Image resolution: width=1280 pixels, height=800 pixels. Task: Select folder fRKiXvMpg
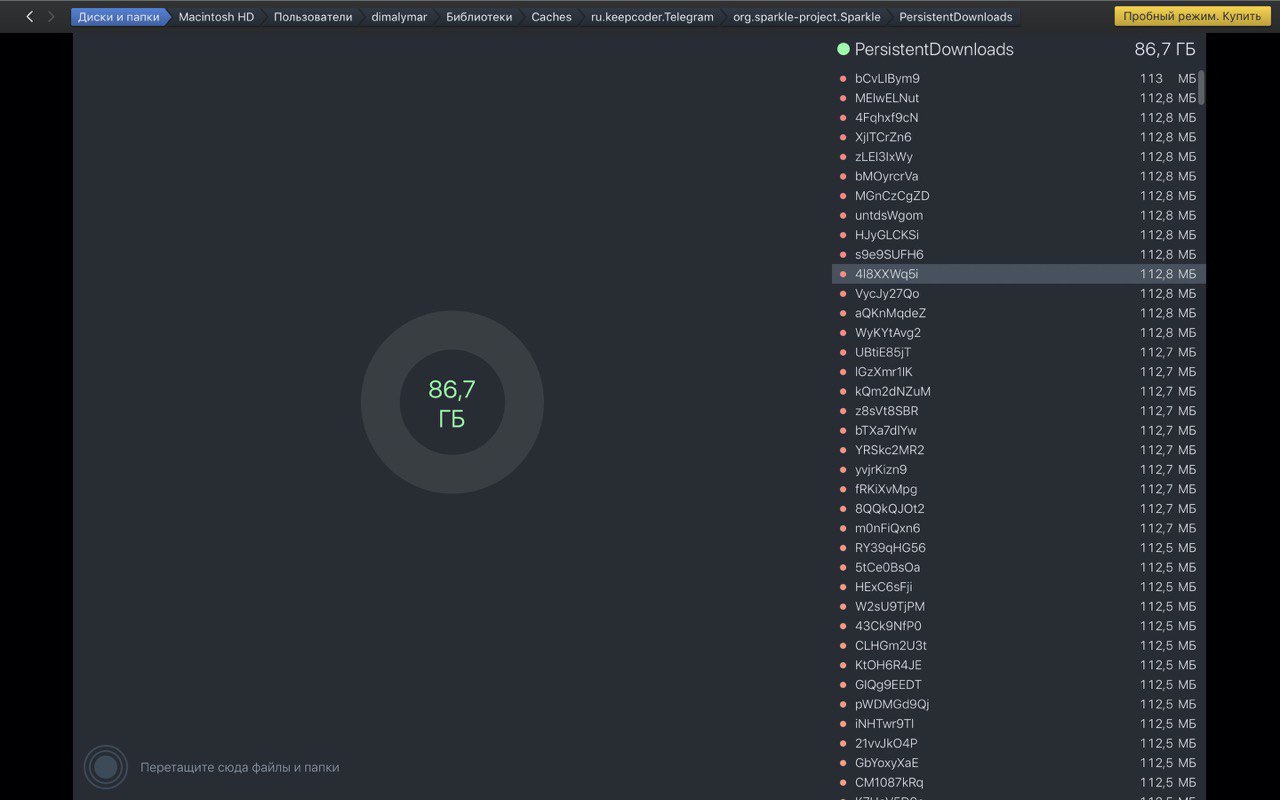click(x=1019, y=489)
